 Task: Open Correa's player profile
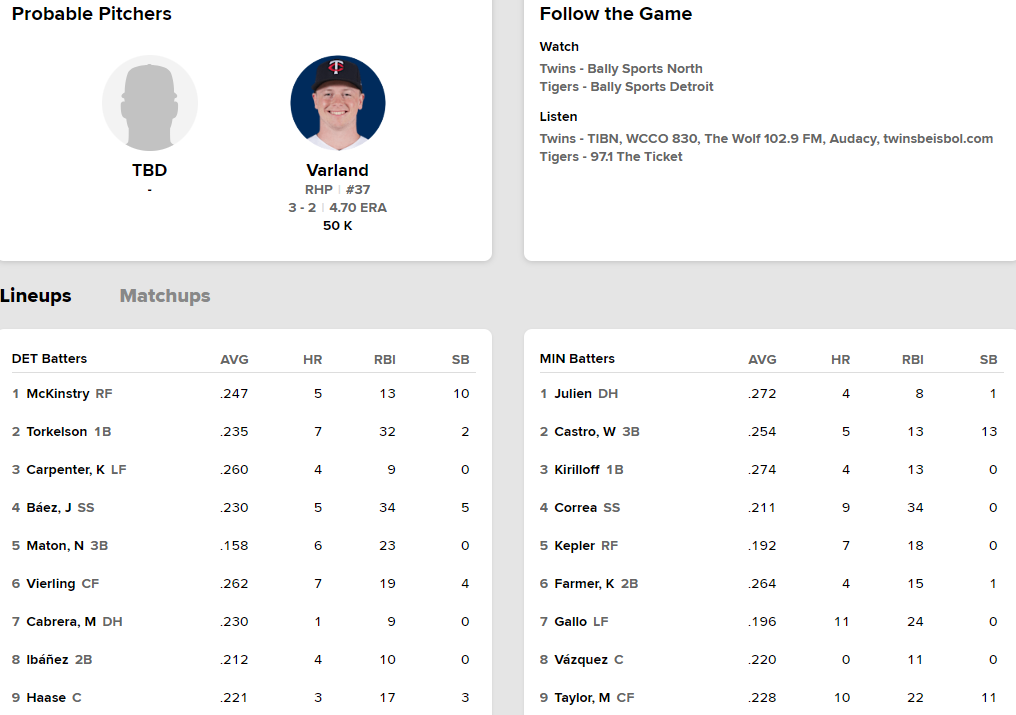(x=576, y=508)
